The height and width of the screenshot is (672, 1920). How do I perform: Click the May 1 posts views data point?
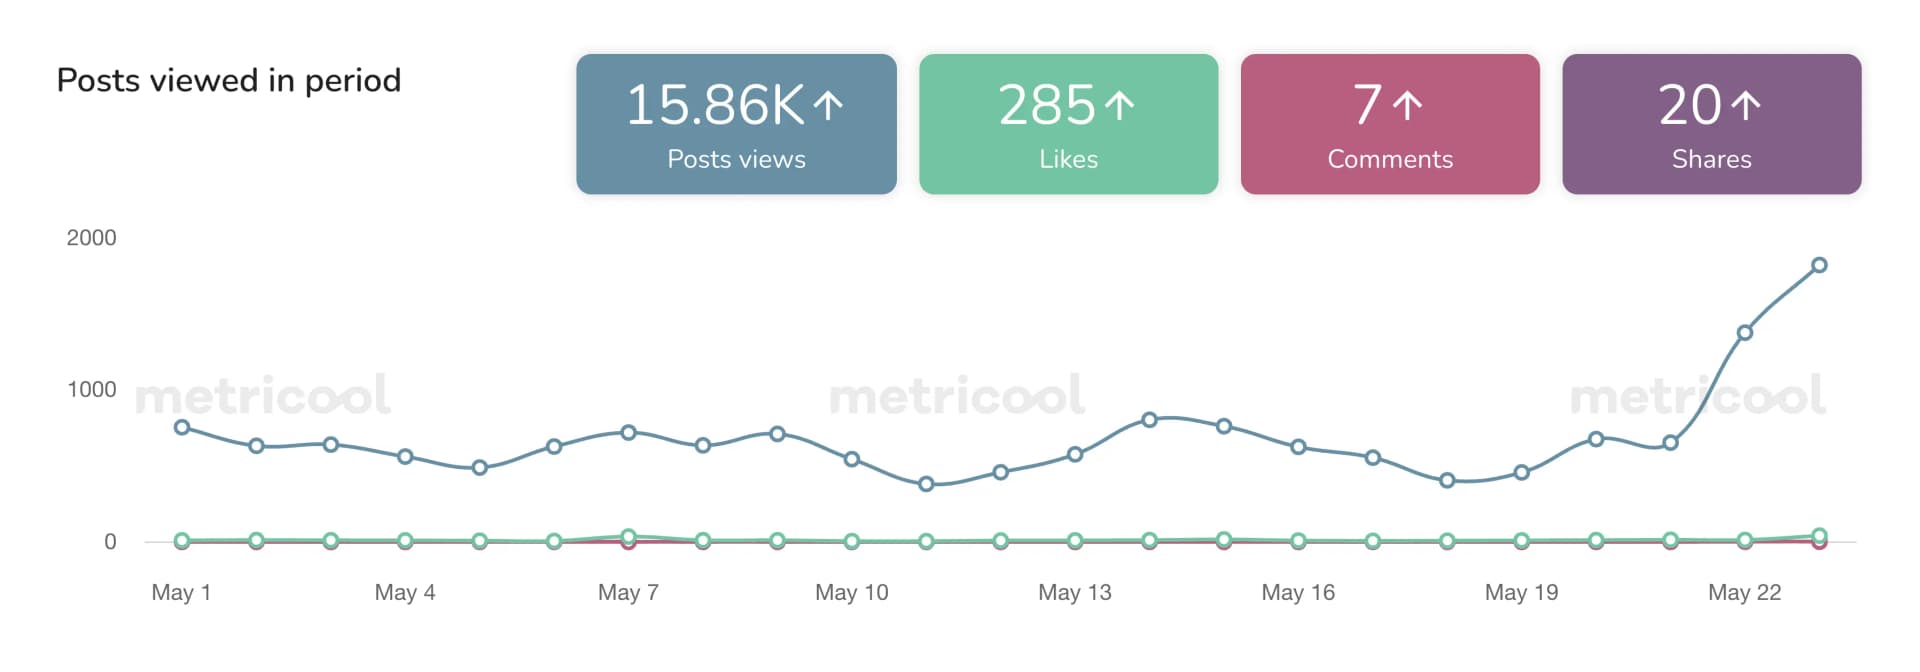[182, 427]
